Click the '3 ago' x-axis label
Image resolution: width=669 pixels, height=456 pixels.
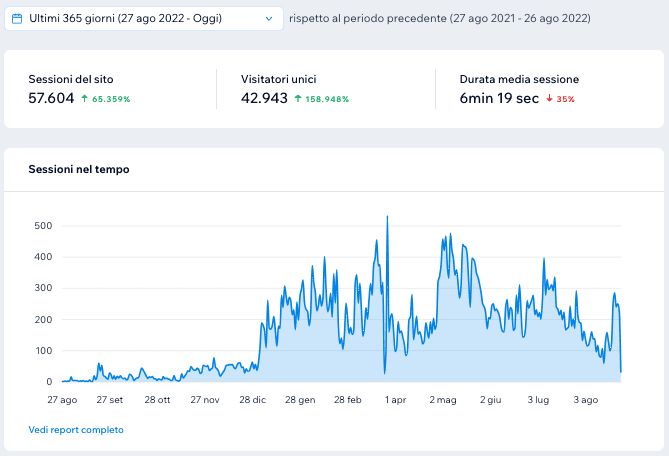[586, 400]
